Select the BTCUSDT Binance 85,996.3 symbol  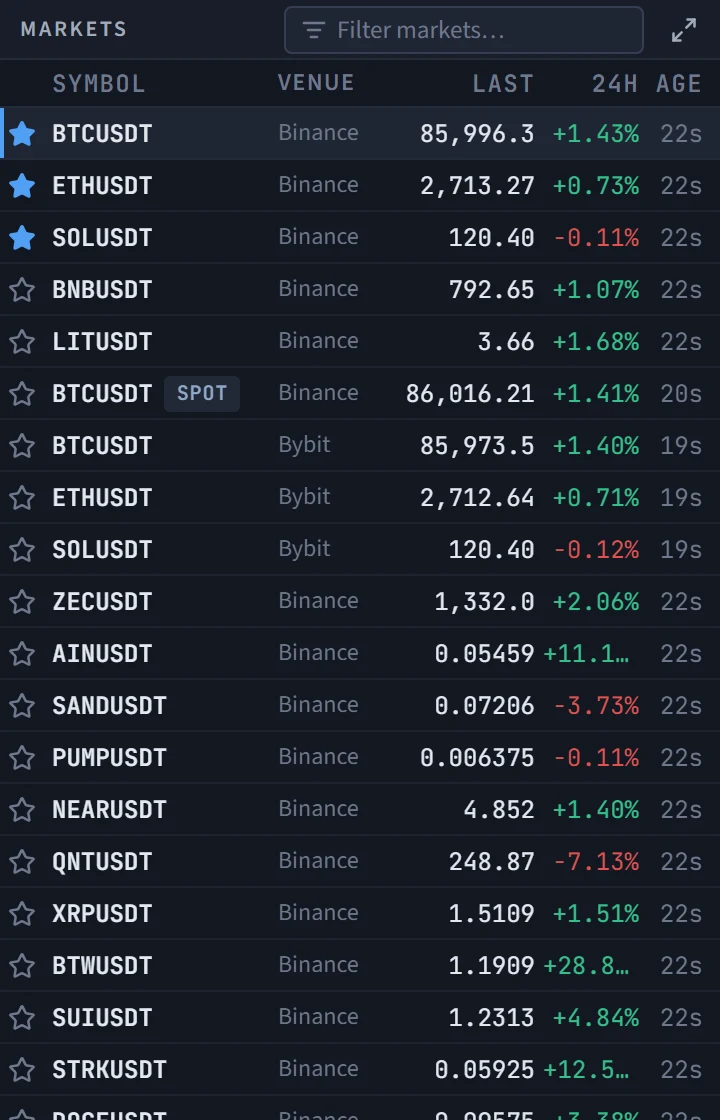(x=102, y=134)
